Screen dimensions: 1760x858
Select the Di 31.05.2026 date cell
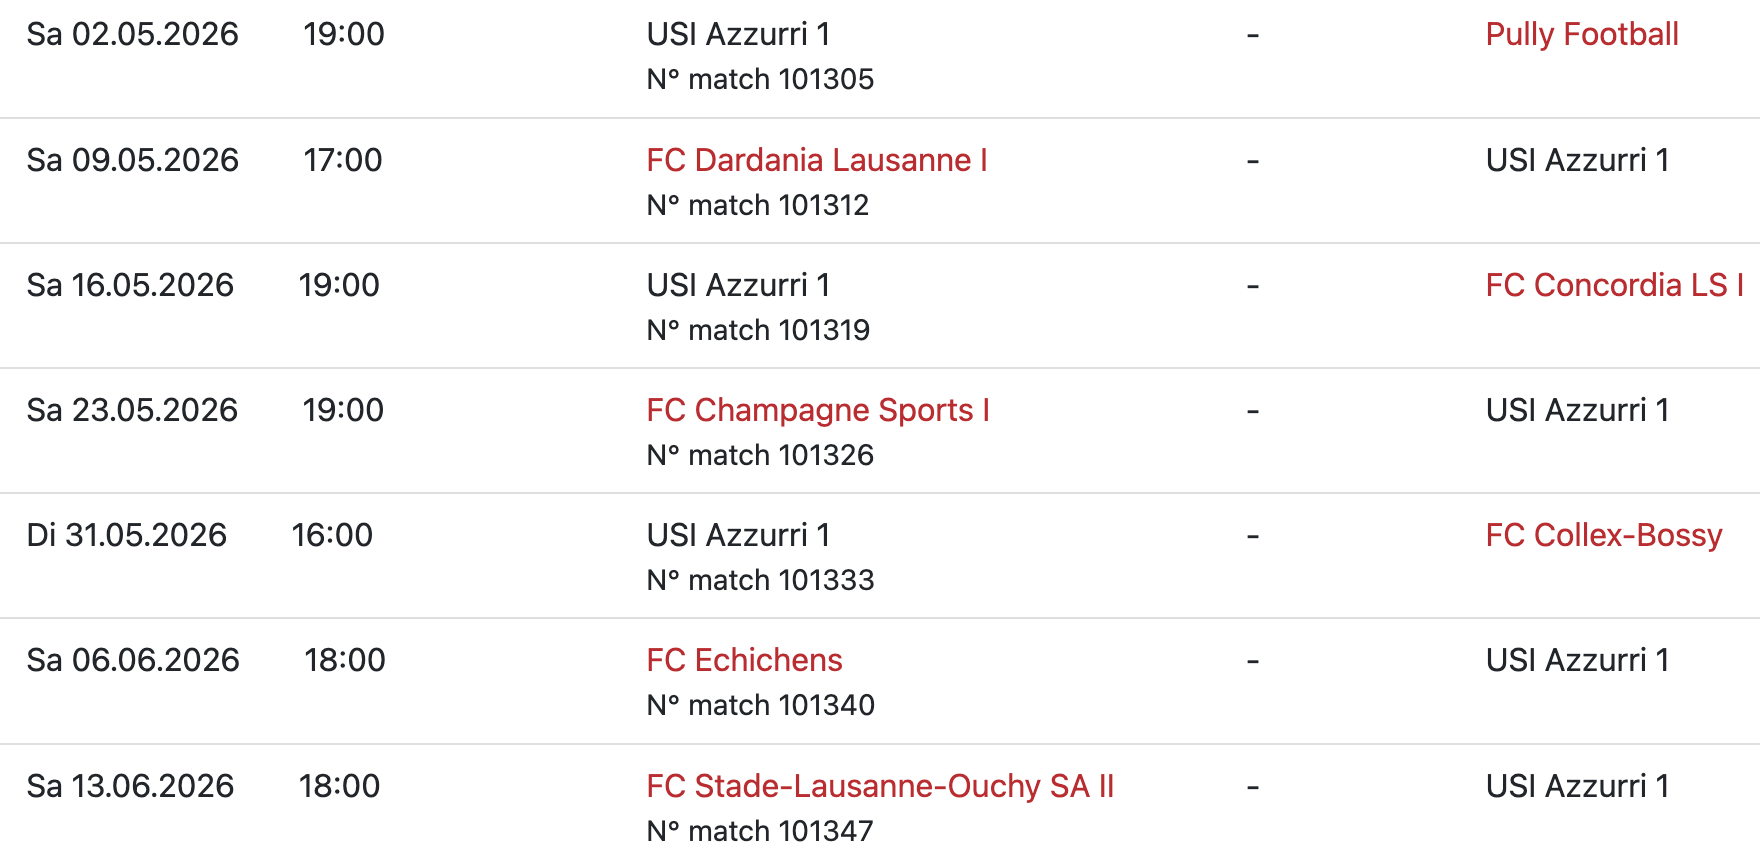point(126,535)
